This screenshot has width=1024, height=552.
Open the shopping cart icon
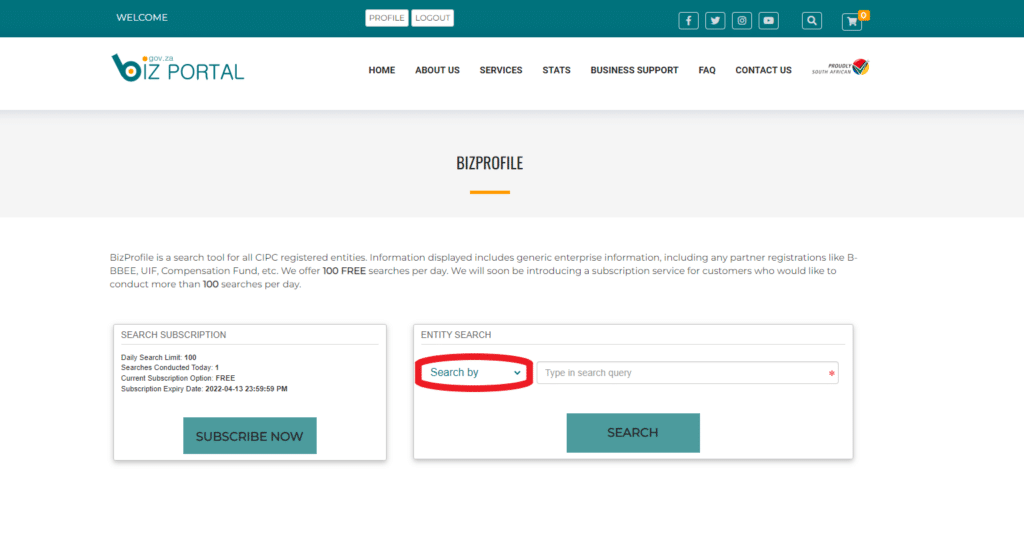coord(852,22)
